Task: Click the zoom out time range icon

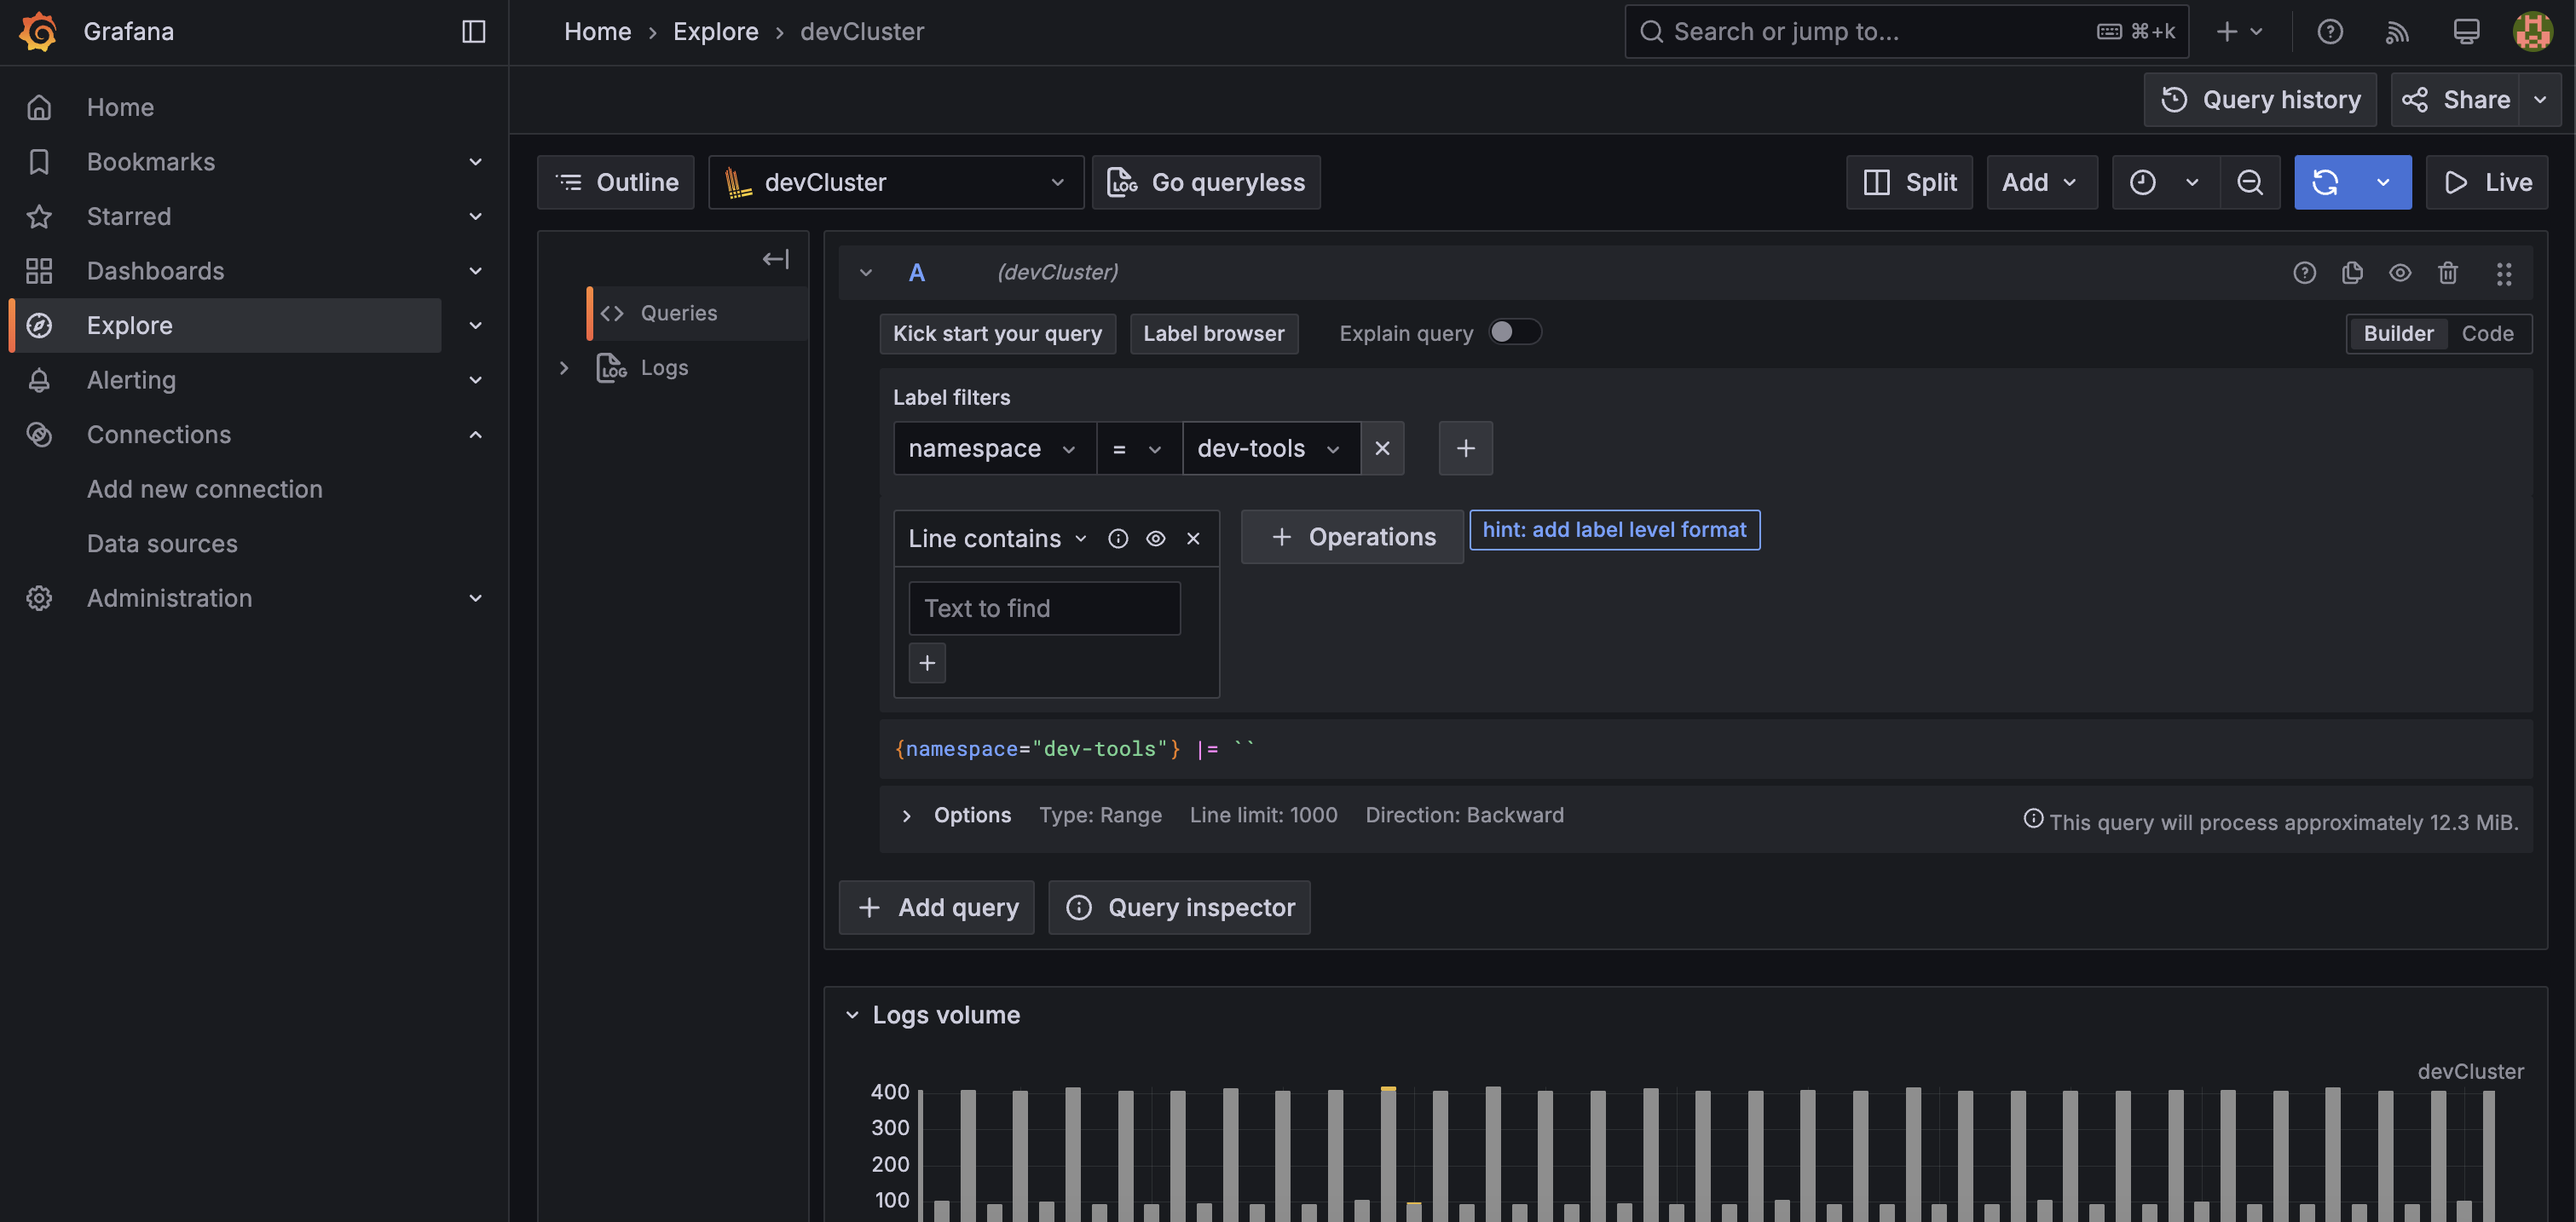Action: pyautogui.click(x=2250, y=182)
